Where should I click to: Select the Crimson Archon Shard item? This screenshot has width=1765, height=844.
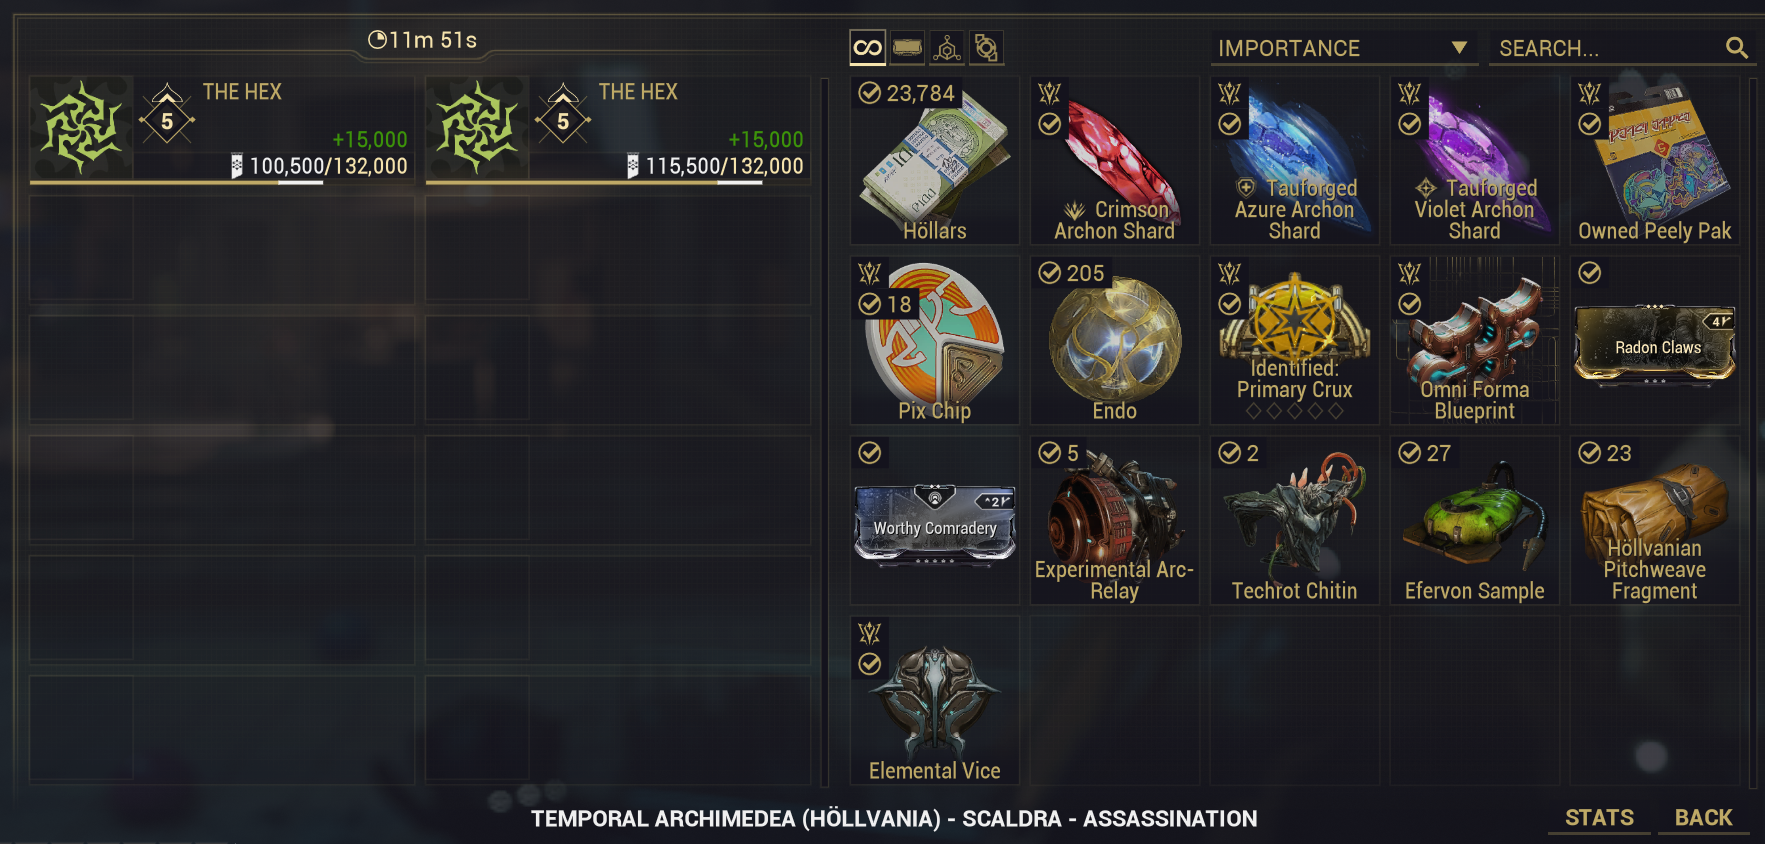pos(1115,161)
